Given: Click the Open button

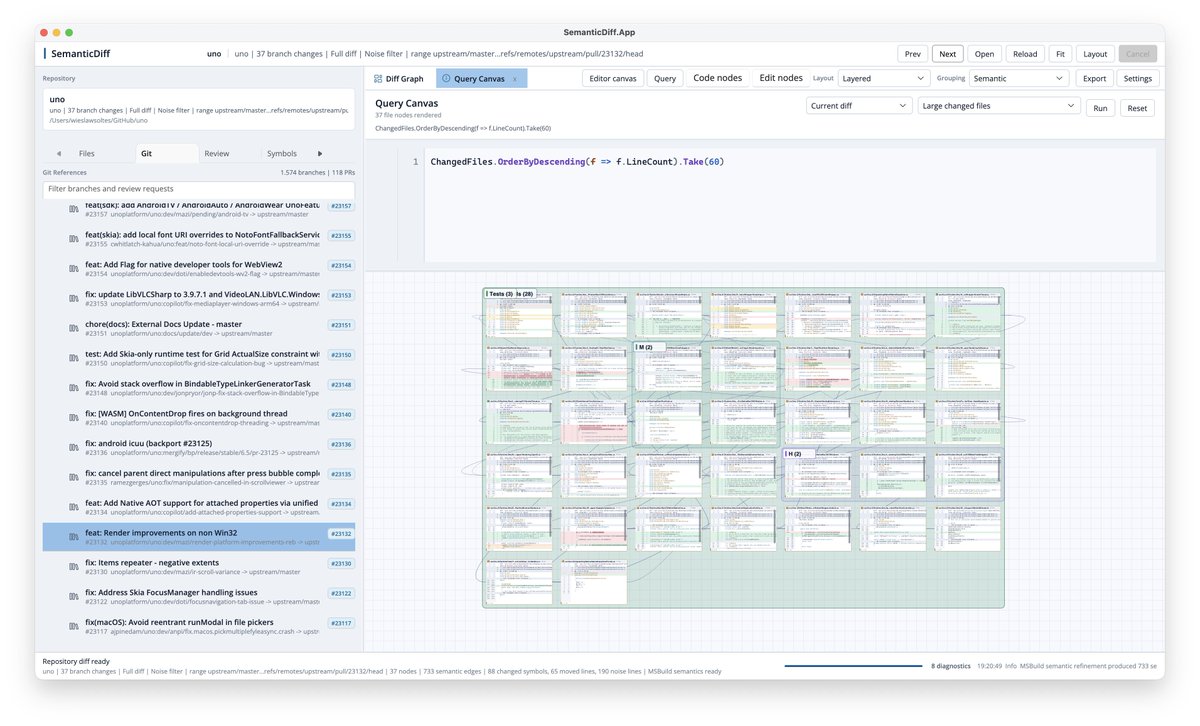Looking at the screenshot, I should coord(984,54).
